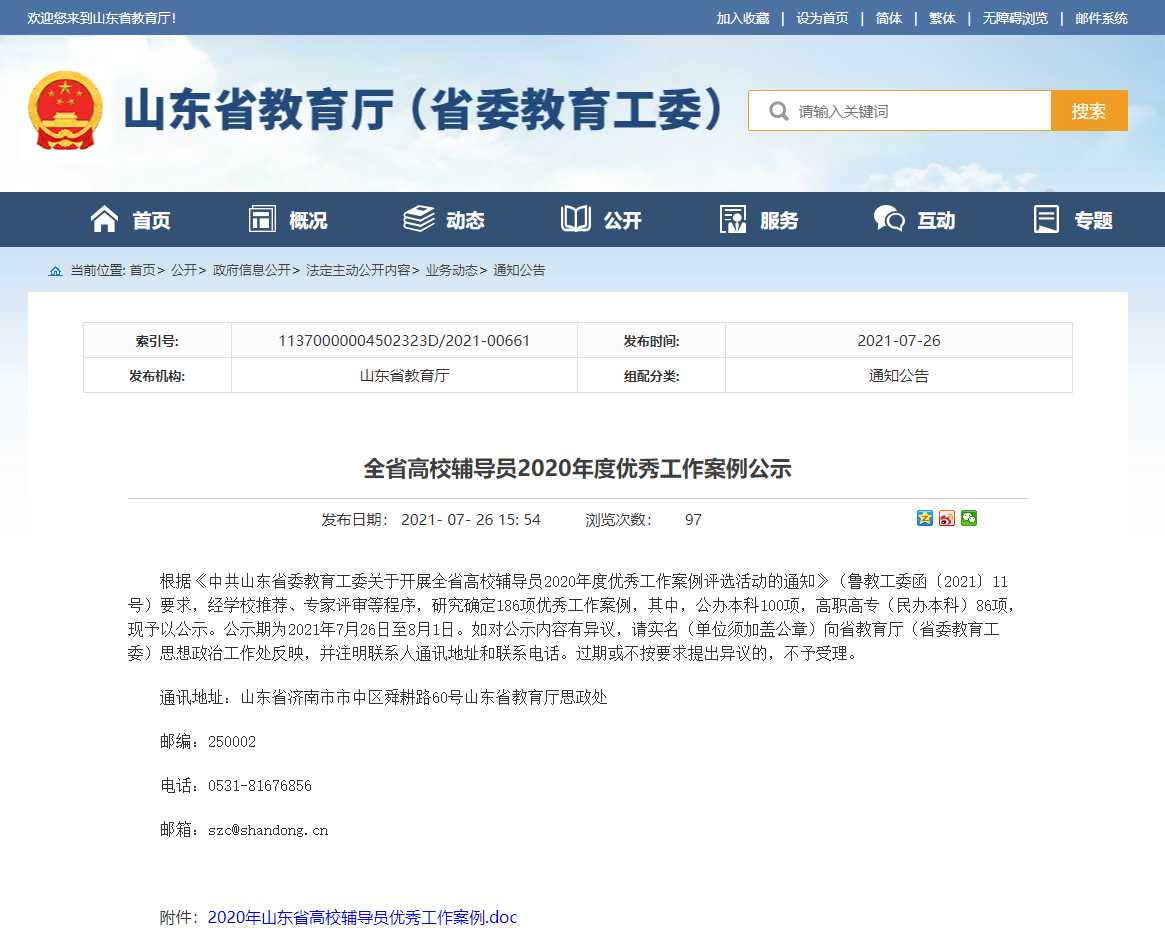Image resolution: width=1165 pixels, height=950 pixels.
Task: Click the home icon in navigation bar
Action: click(104, 219)
